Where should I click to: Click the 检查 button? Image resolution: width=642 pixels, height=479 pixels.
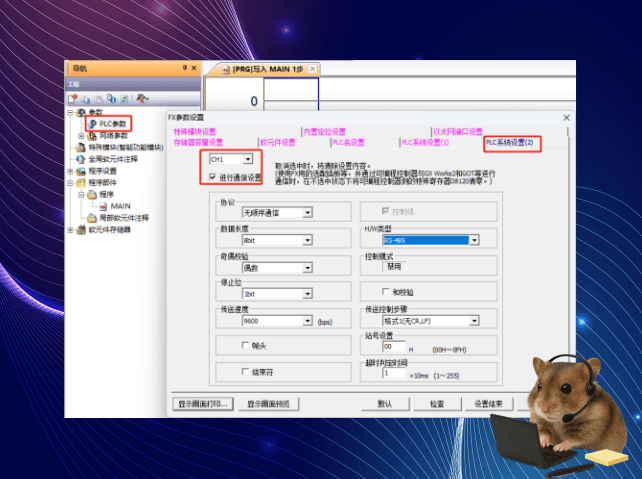coord(437,404)
